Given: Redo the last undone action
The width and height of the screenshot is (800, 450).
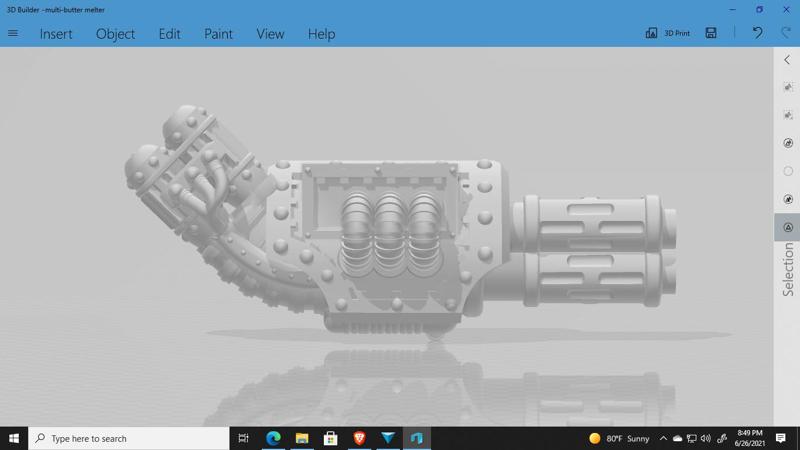Looking at the screenshot, I should [786, 33].
